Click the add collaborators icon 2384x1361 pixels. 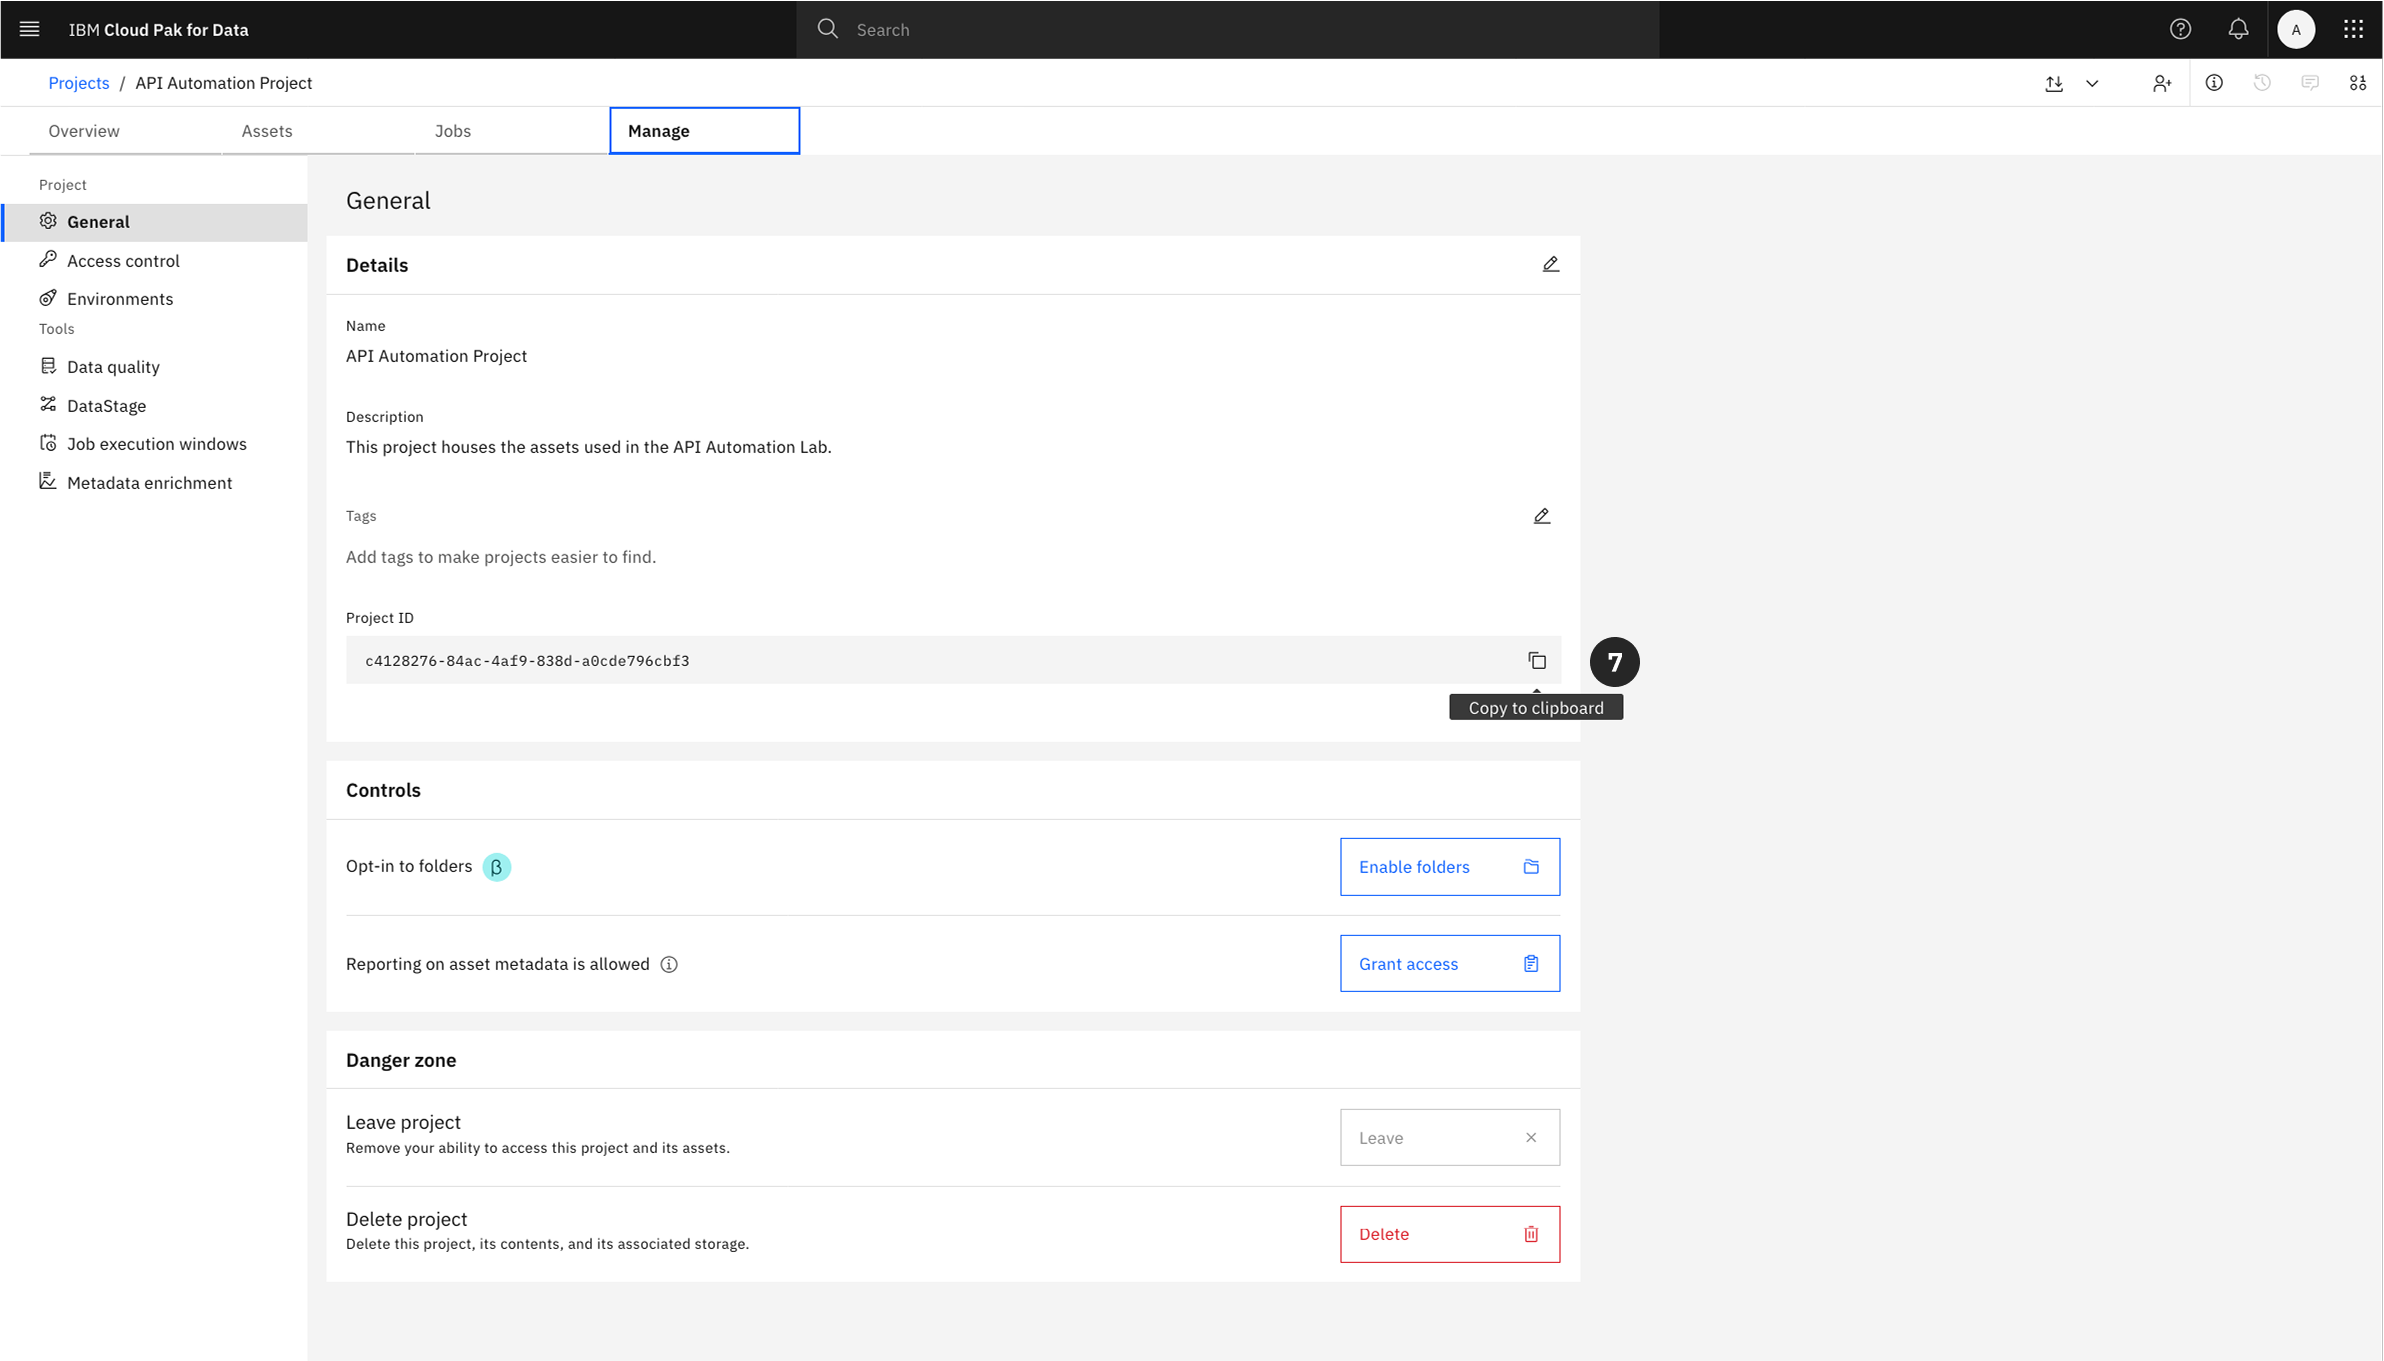click(x=2162, y=83)
